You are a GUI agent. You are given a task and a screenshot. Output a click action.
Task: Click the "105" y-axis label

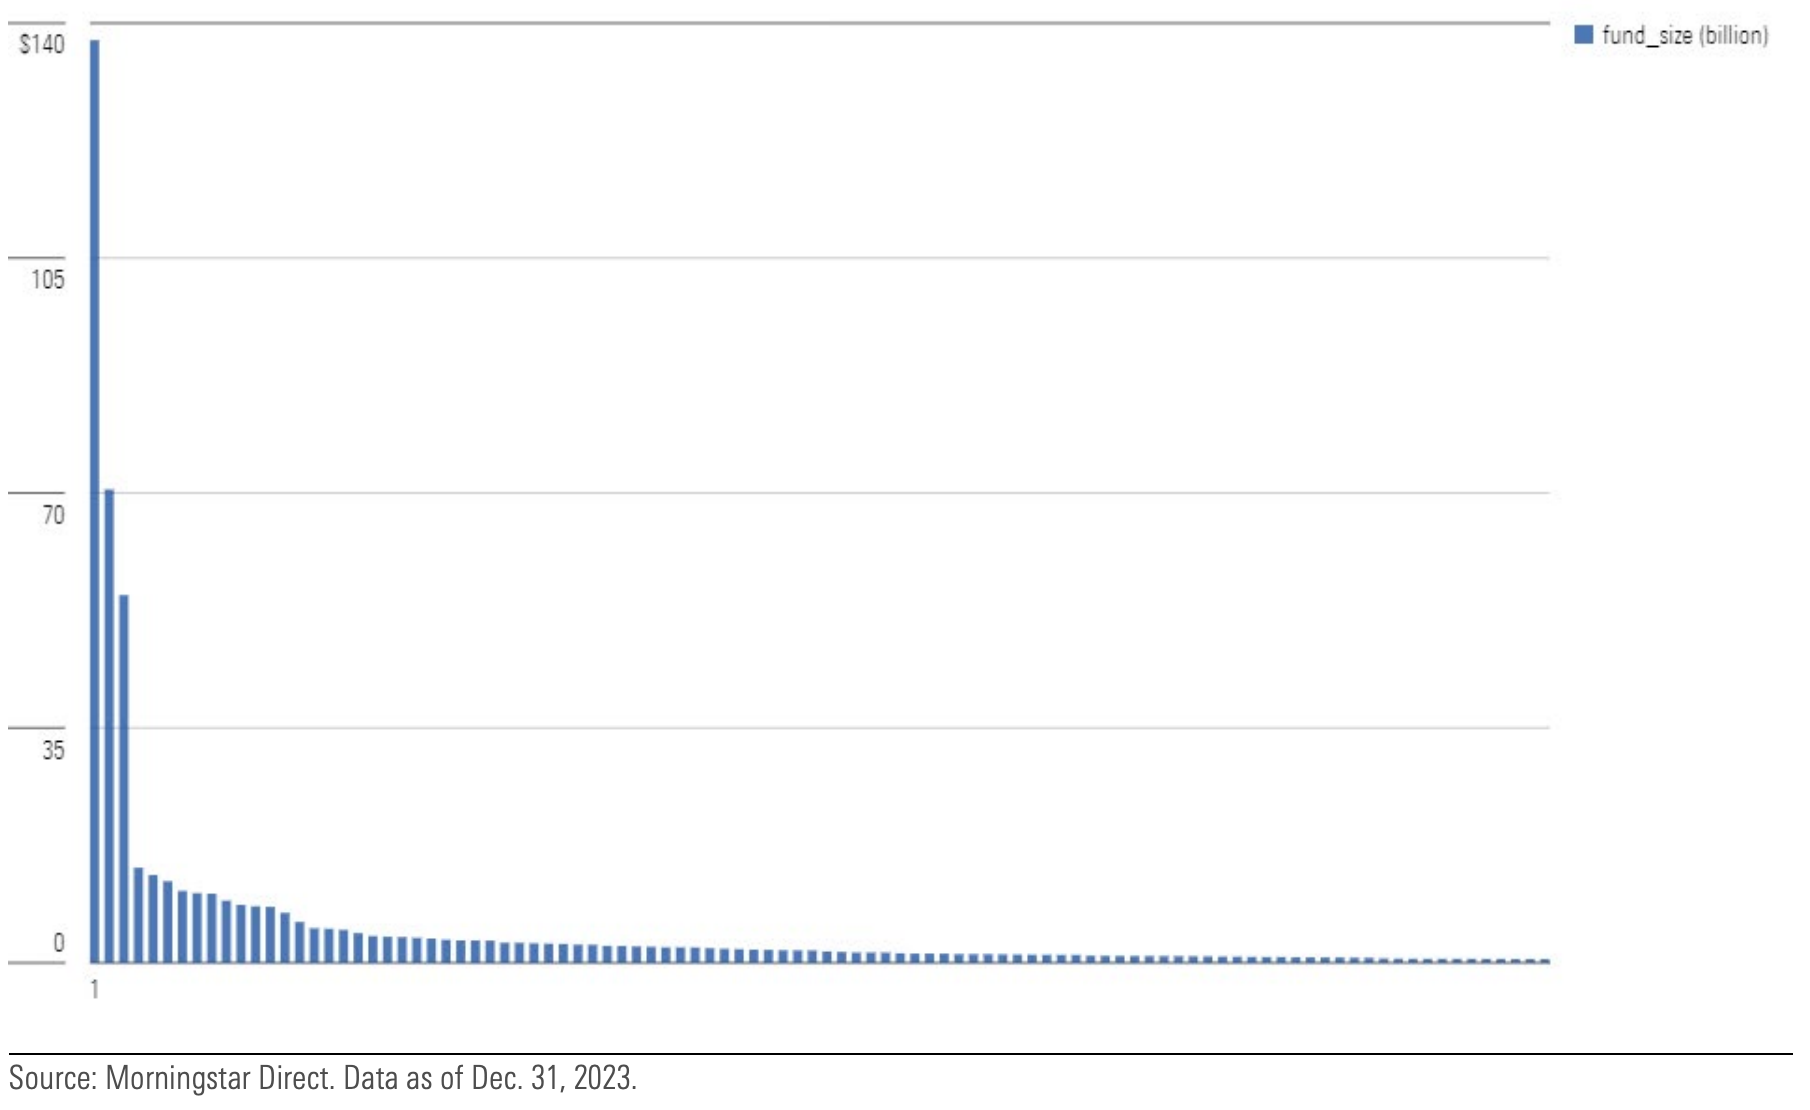47,279
